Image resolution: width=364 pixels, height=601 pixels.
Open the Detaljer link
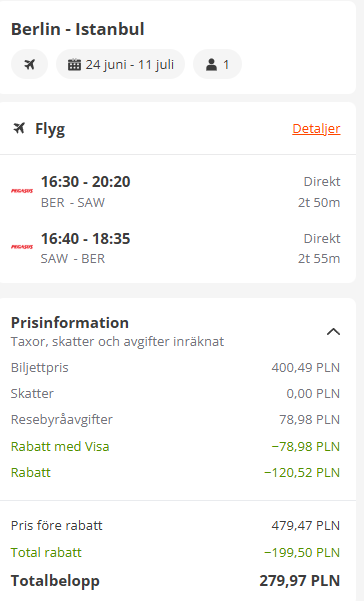[x=316, y=128]
